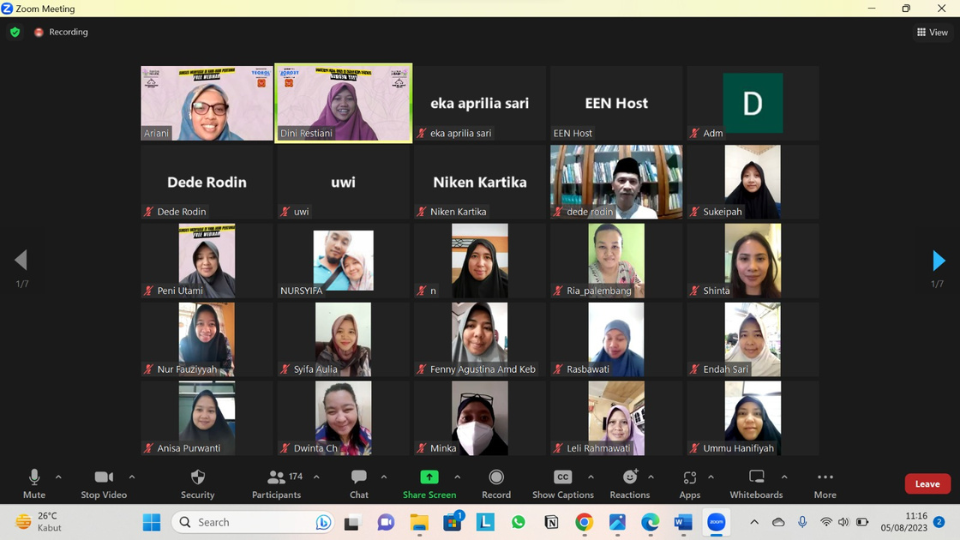Go to next page of participants

(938, 261)
